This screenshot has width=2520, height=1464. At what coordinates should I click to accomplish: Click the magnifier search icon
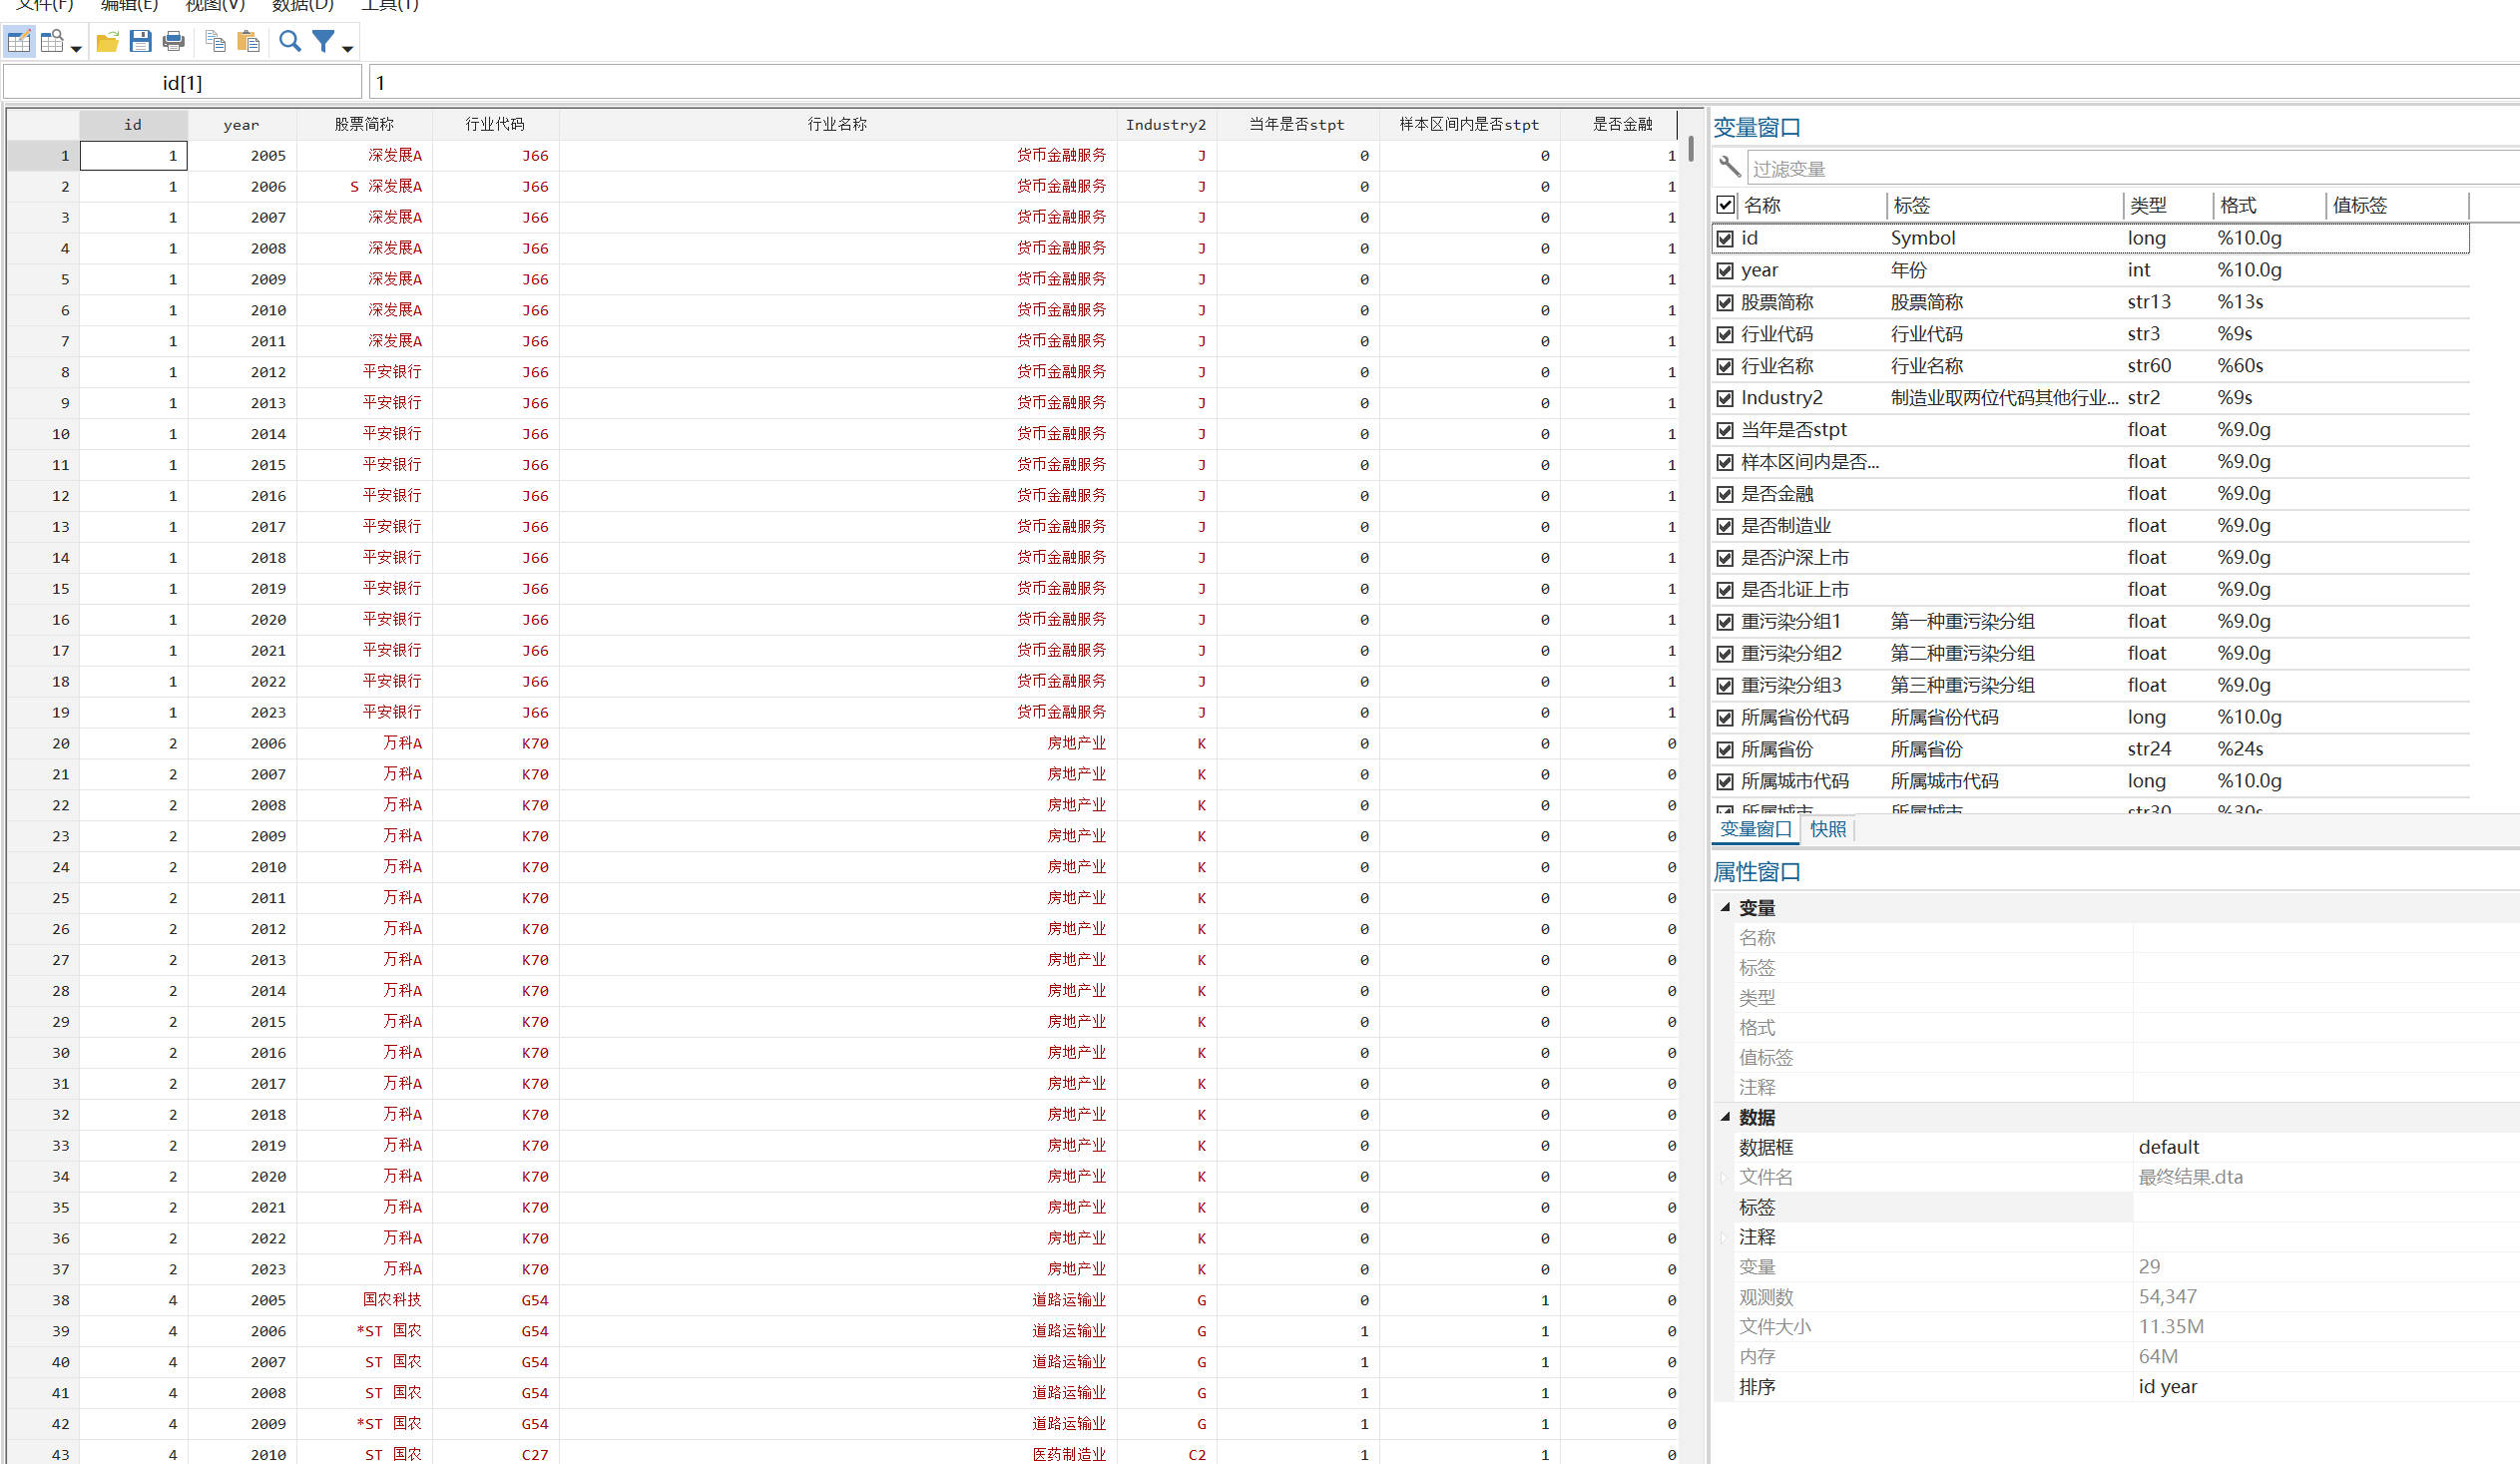(290, 42)
